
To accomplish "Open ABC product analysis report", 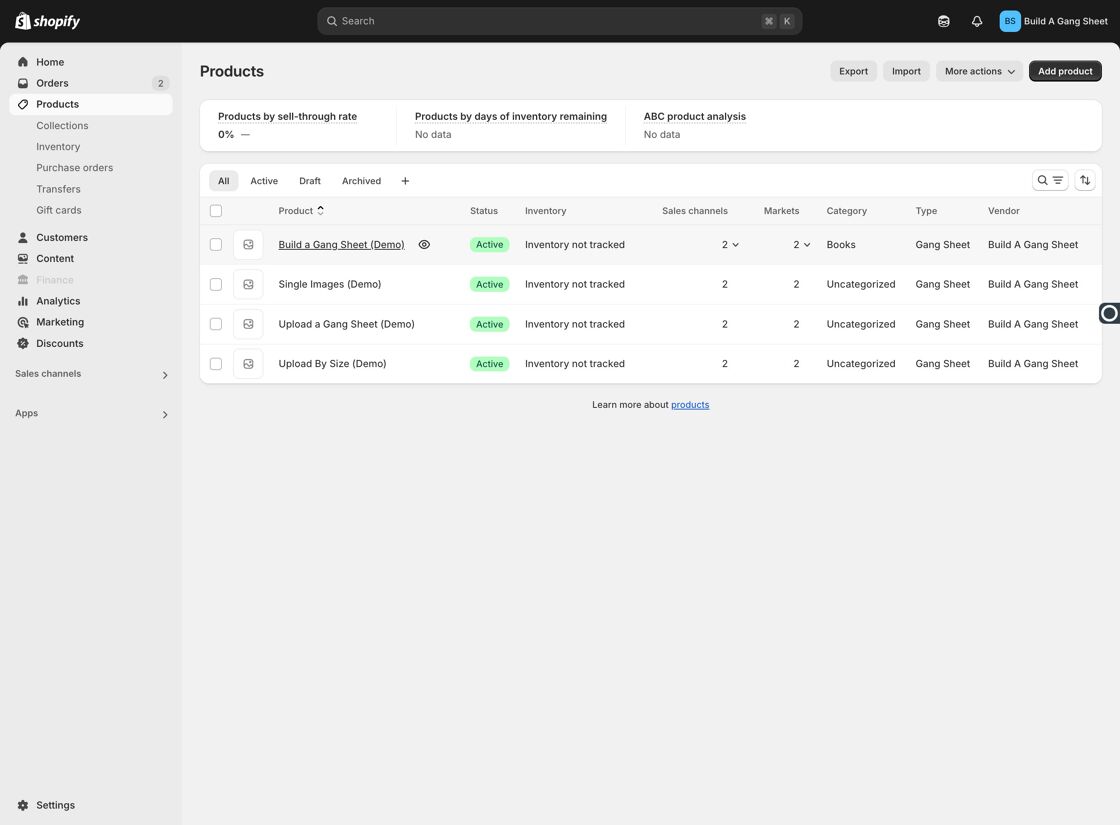I will [694, 116].
